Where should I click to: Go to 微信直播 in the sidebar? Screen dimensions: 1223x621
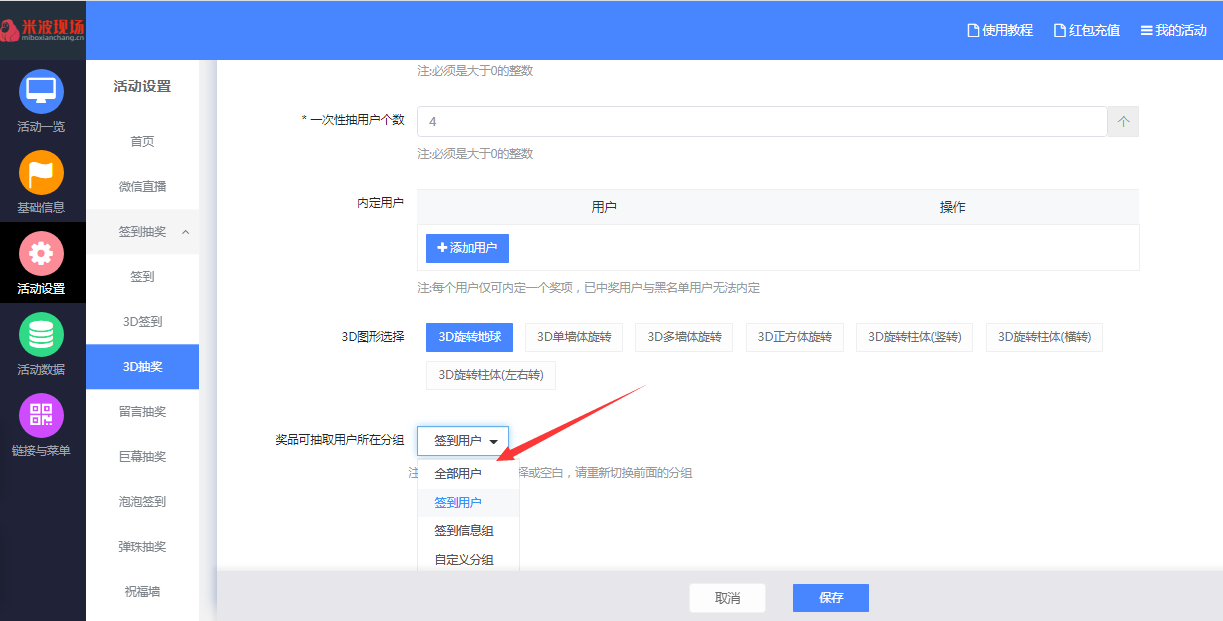point(142,186)
